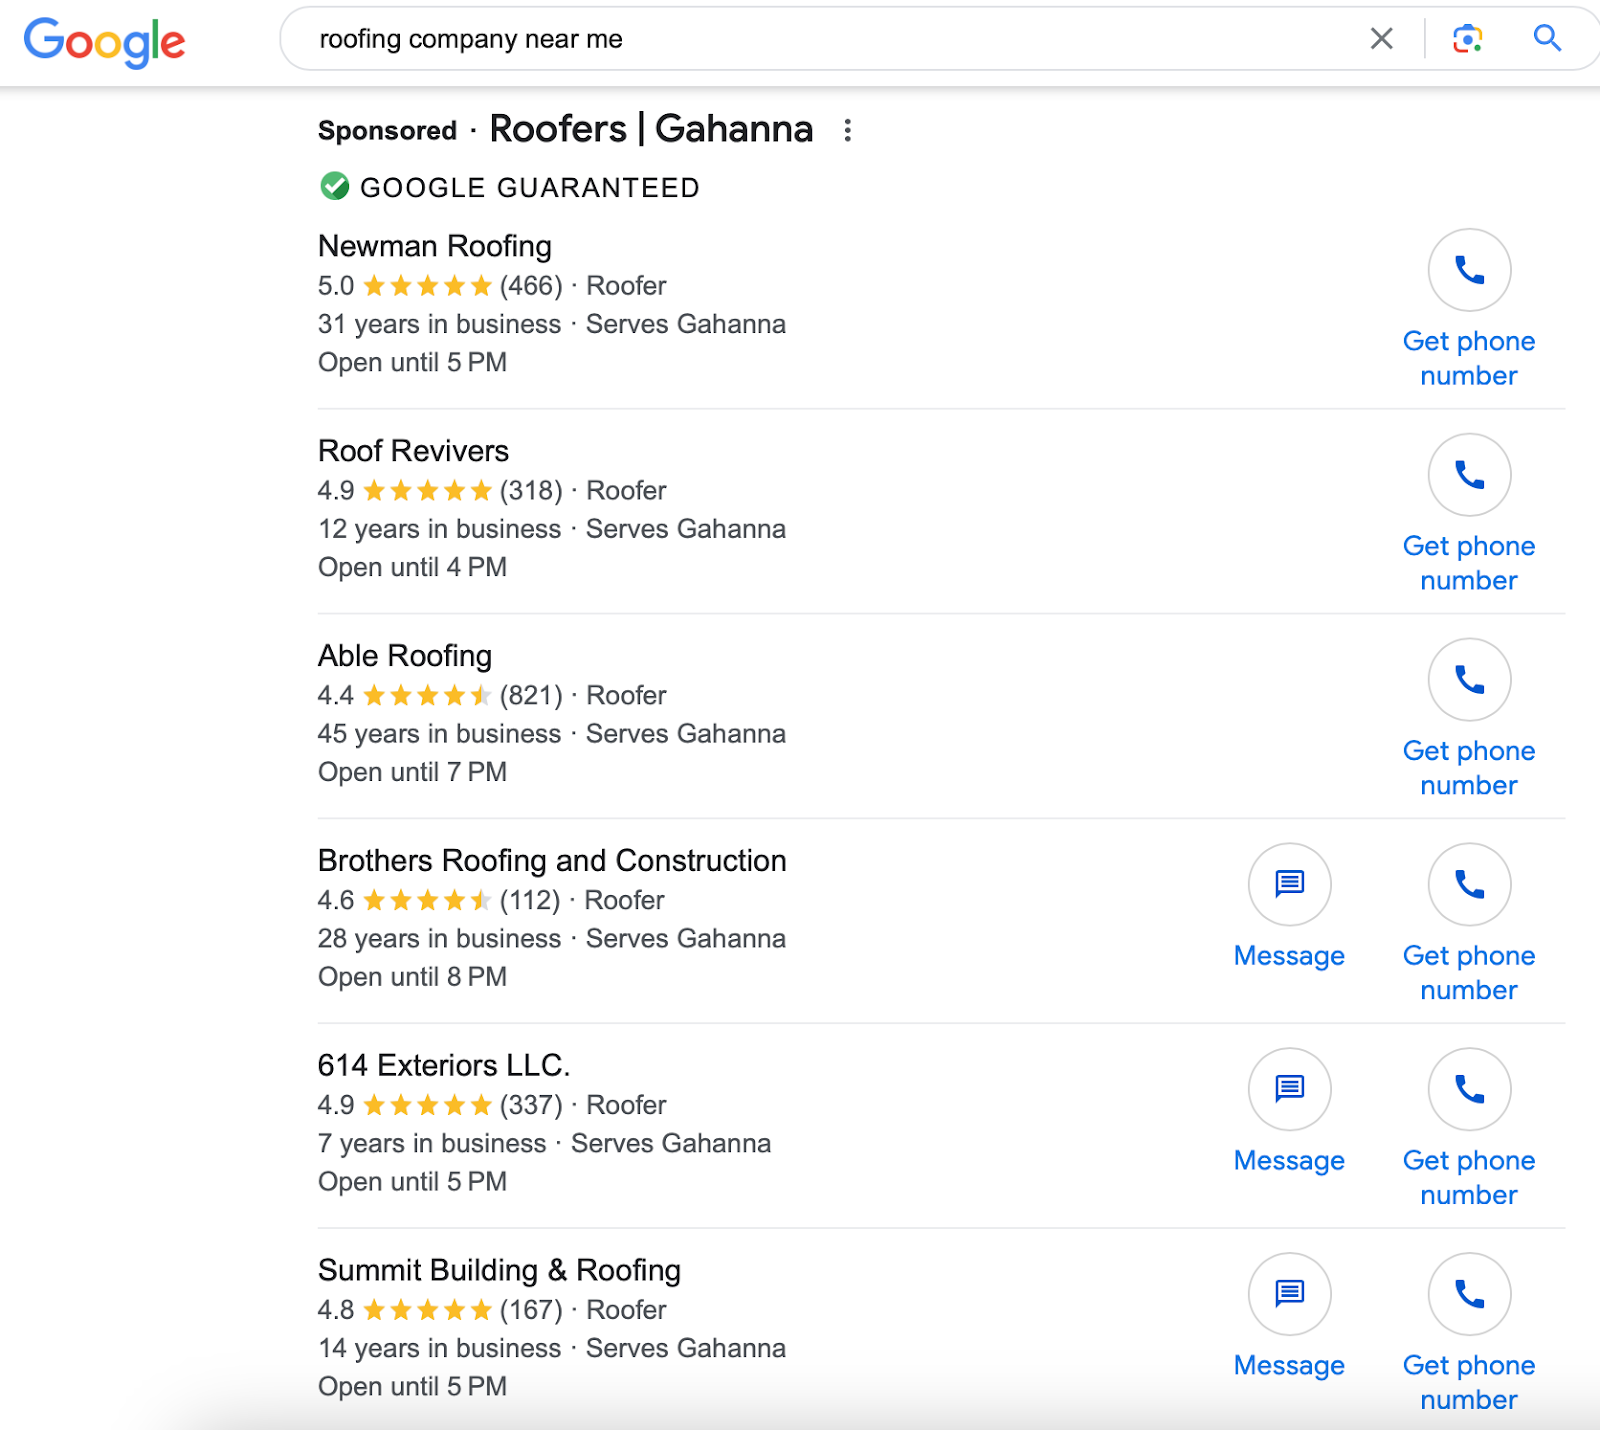The height and width of the screenshot is (1430, 1600).
Task: Click phone icon for Newman Roofing
Action: coord(1469,270)
